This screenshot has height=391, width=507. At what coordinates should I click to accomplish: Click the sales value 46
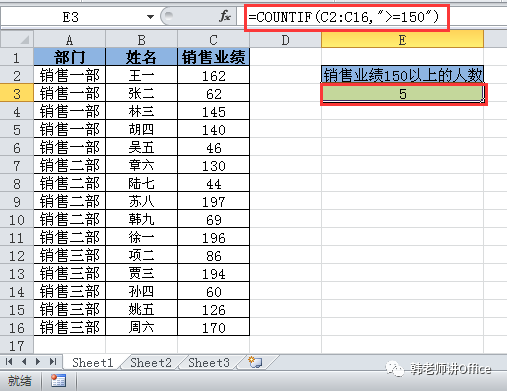[x=213, y=147]
